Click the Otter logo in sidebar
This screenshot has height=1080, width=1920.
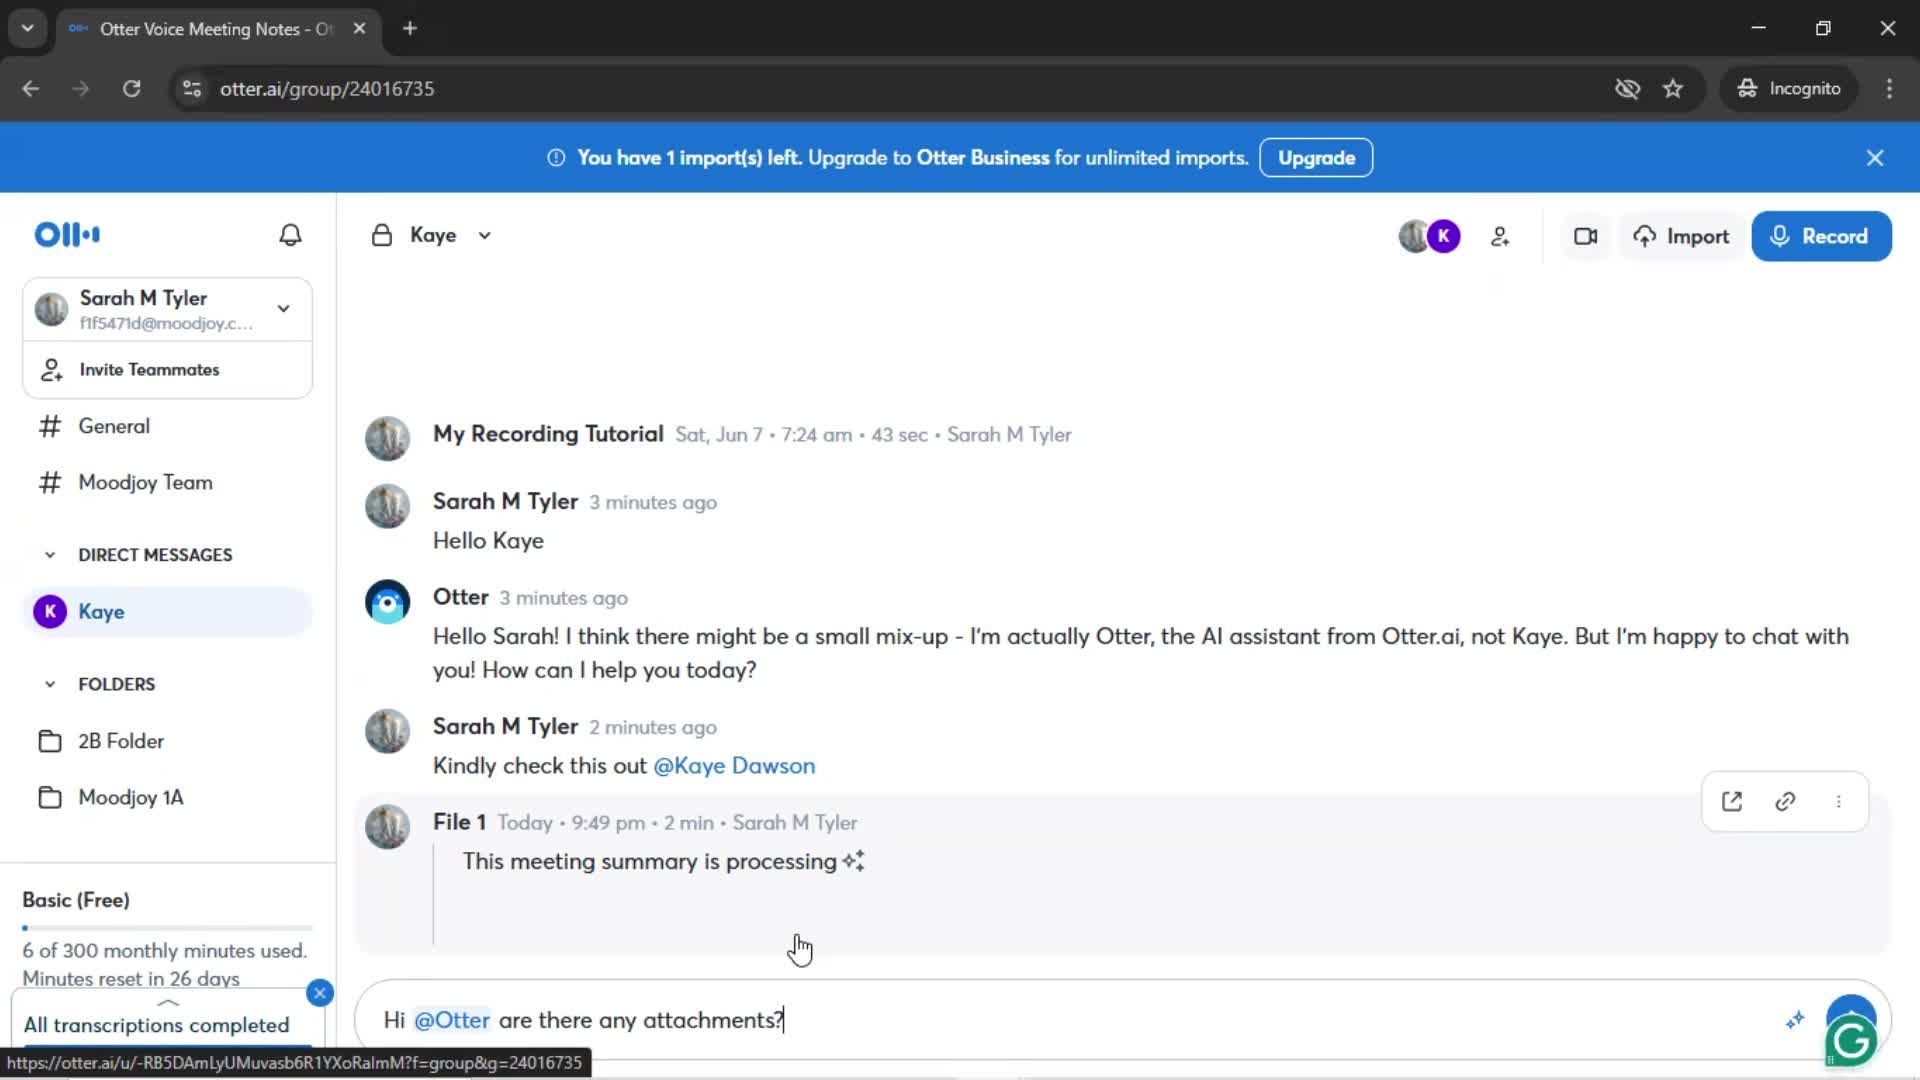[x=67, y=235]
